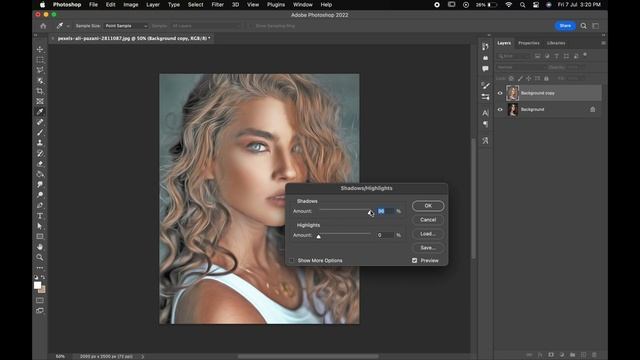Toggle Show Sampling Ring checkbox
The image size is (640, 360).
point(251,26)
